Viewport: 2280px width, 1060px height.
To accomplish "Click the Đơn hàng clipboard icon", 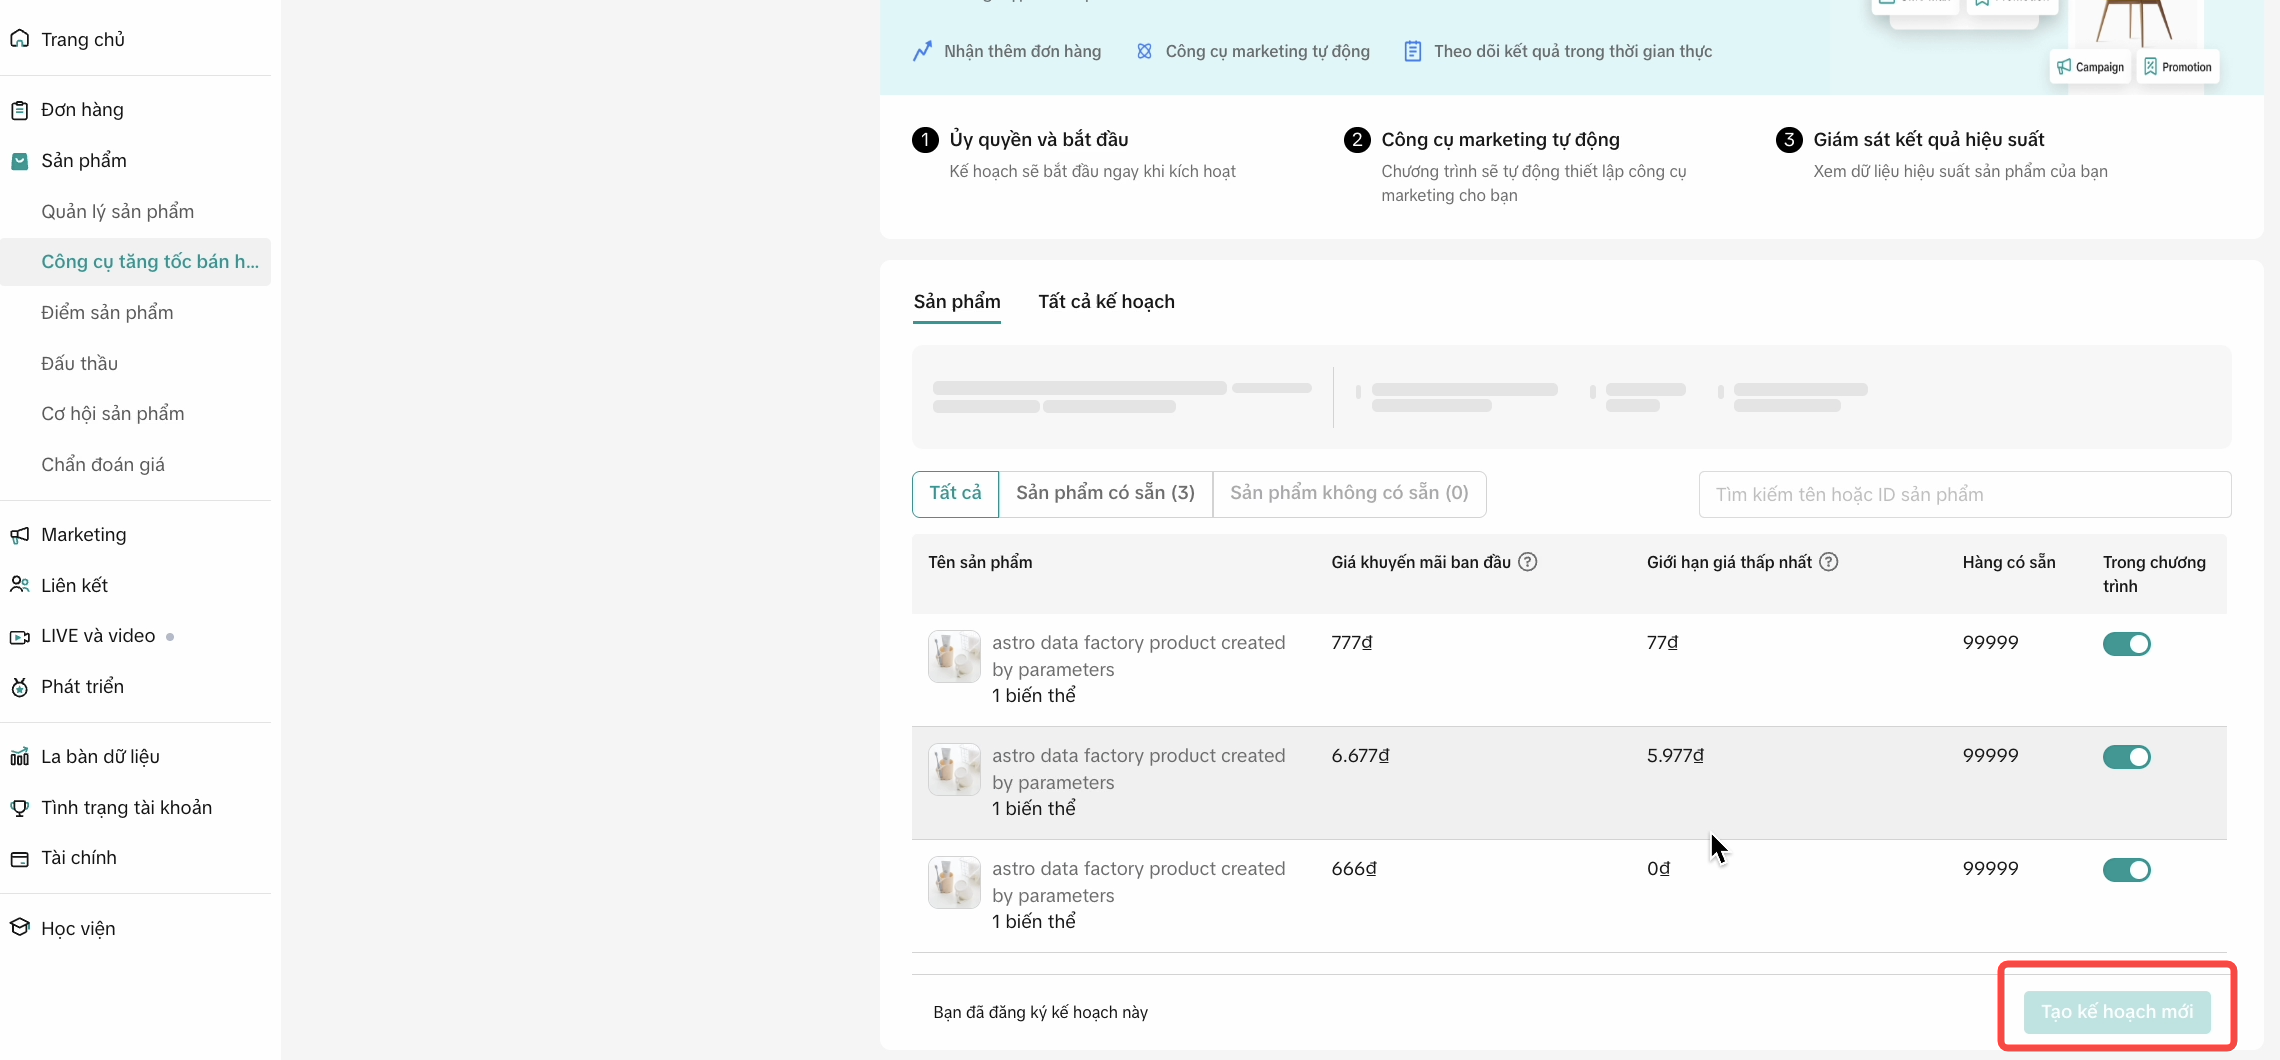I will [19, 110].
